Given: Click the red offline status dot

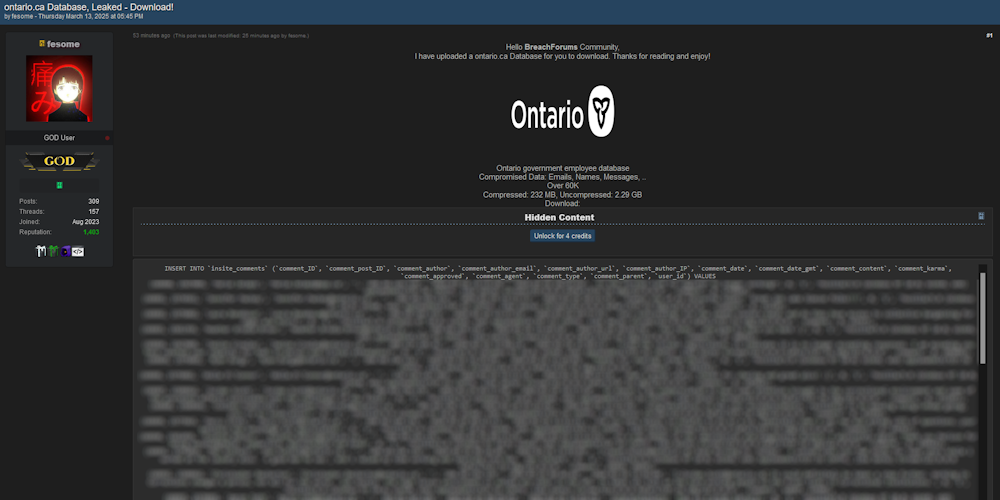Looking at the screenshot, I should [107, 138].
